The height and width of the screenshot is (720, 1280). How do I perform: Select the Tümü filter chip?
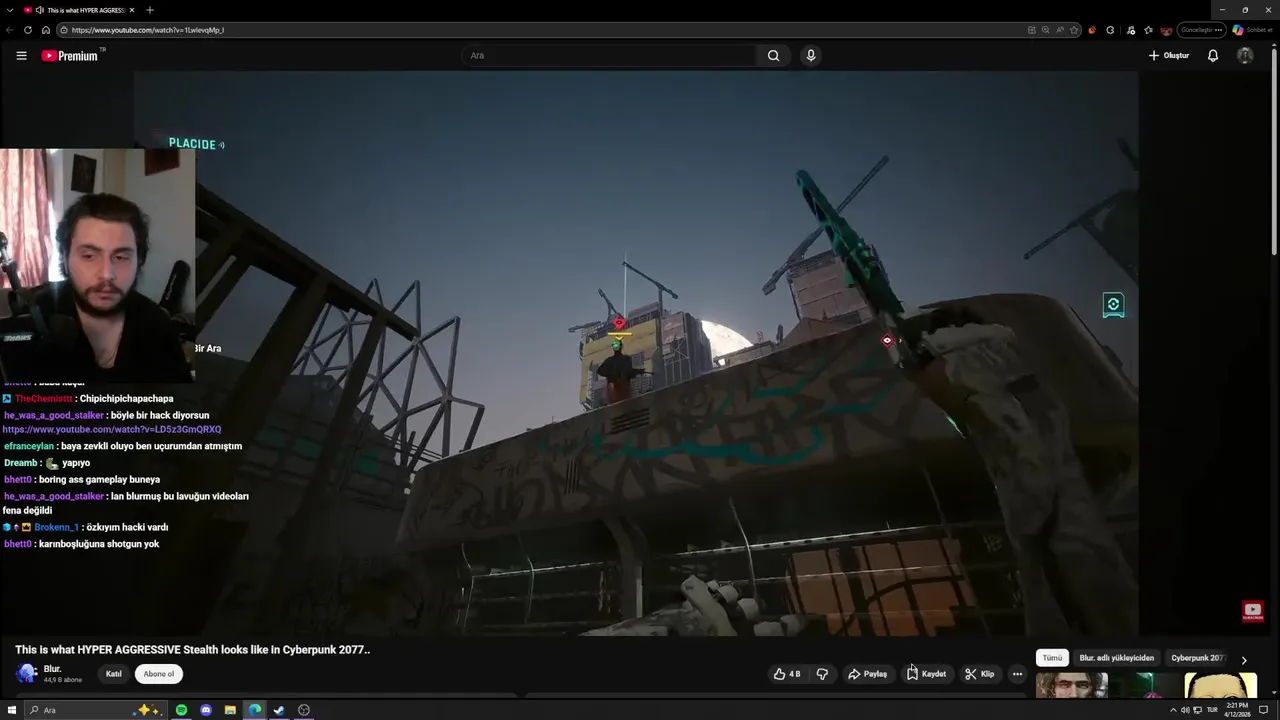1052,658
